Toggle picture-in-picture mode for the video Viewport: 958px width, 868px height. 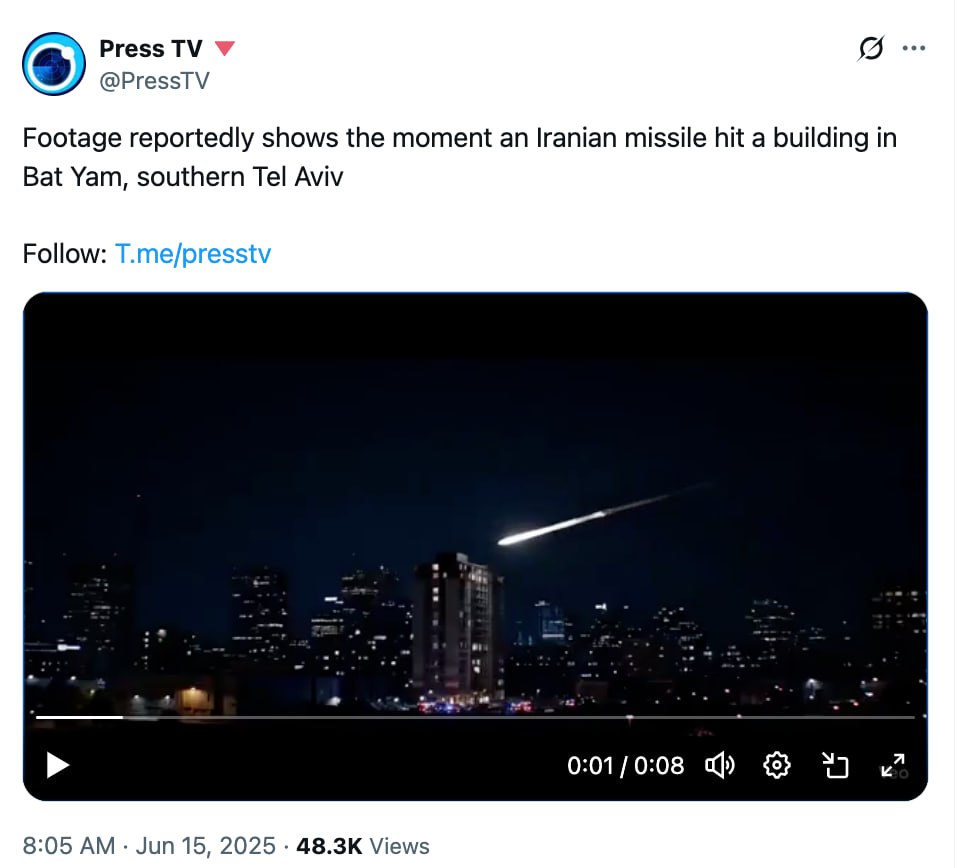[834, 766]
